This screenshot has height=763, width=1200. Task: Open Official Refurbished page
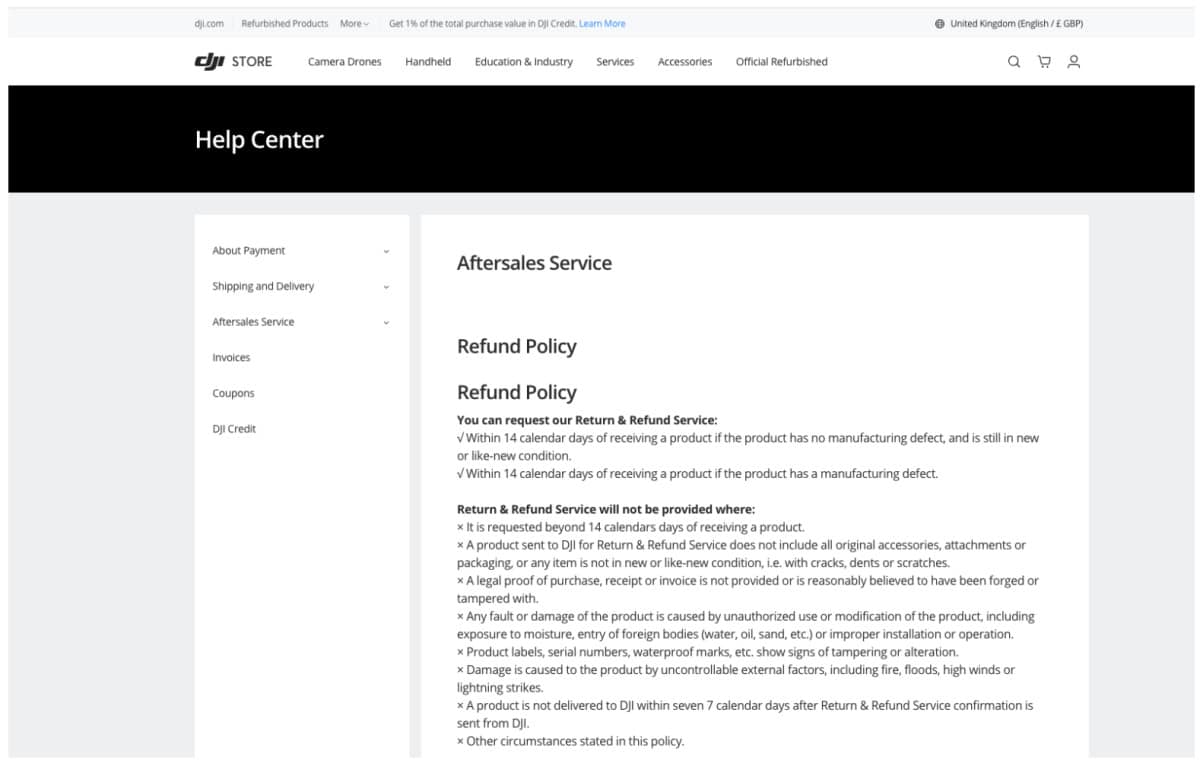[782, 62]
